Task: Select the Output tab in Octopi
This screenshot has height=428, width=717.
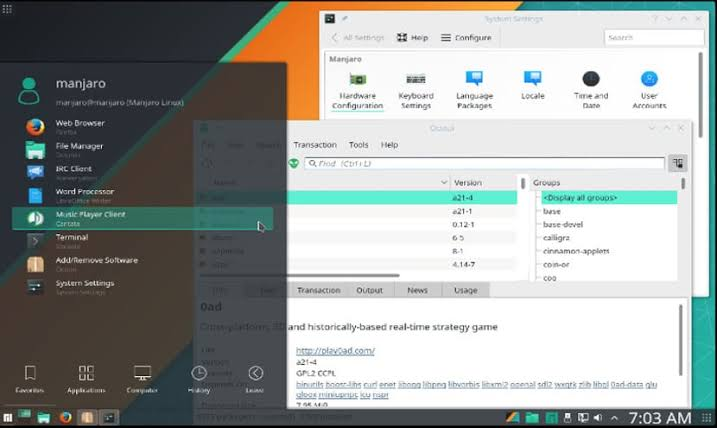Action: (x=369, y=290)
